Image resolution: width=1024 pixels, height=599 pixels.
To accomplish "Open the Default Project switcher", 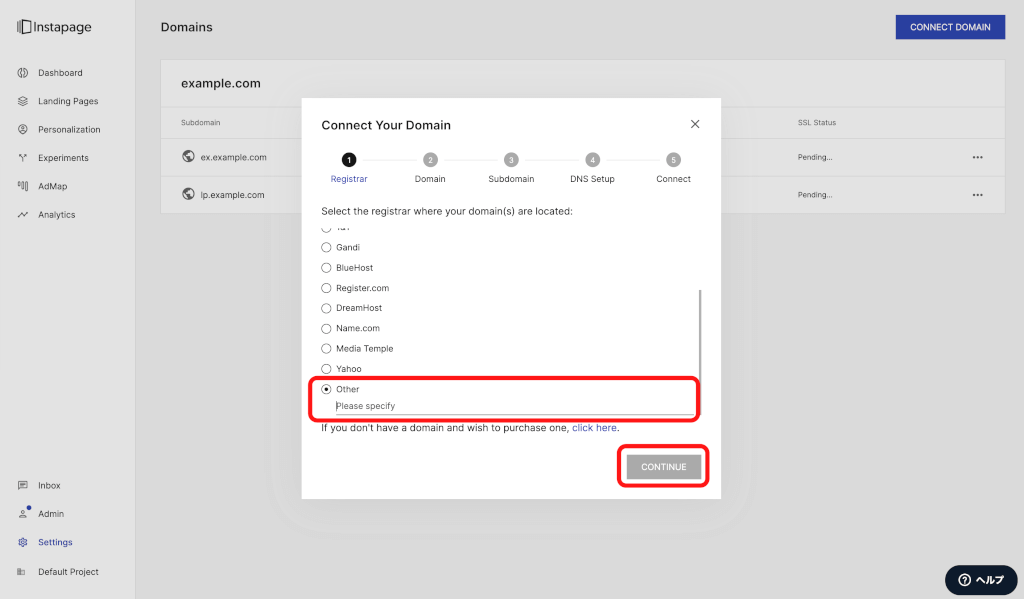I will [x=67, y=572].
